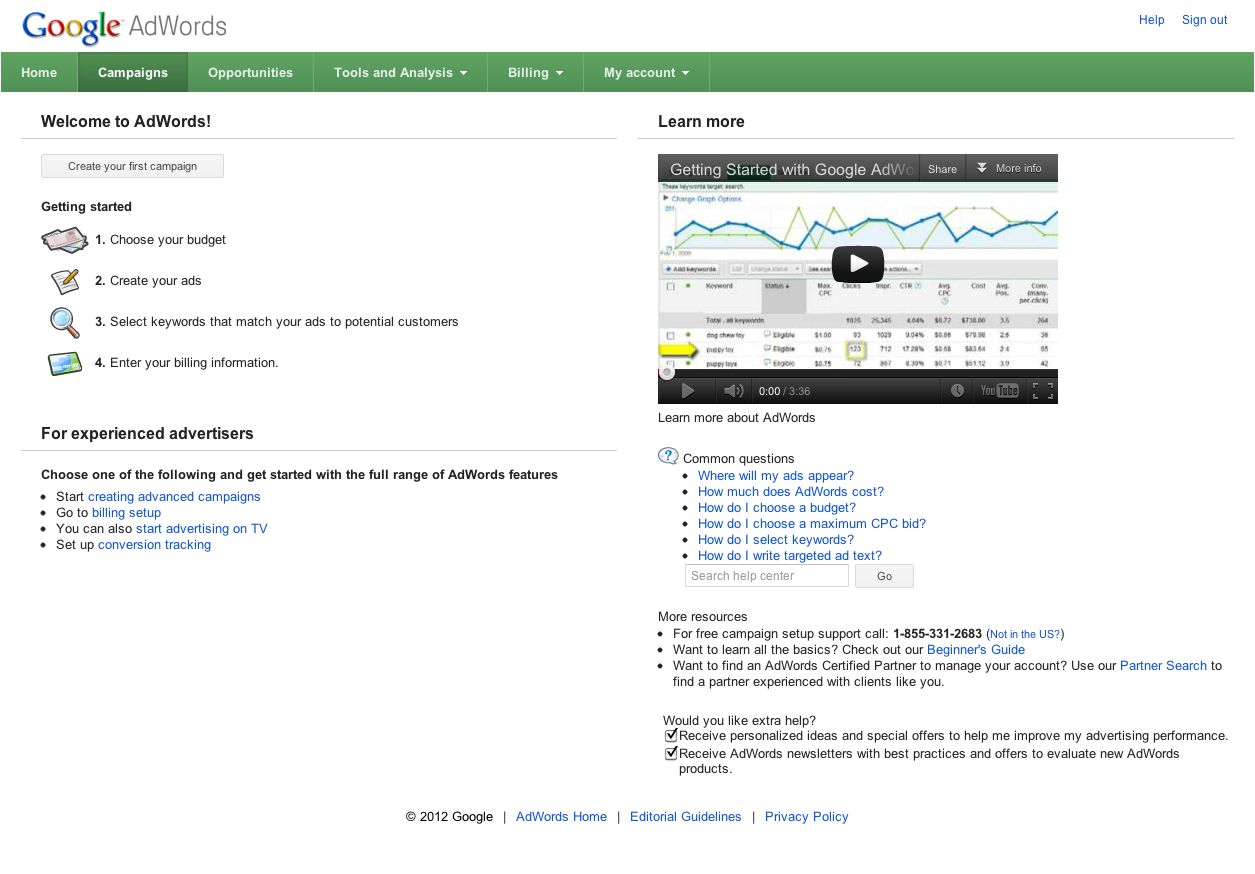Open How much does AdWords cost?
Image resolution: width=1255 pixels, height=874 pixels.
[x=791, y=492]
